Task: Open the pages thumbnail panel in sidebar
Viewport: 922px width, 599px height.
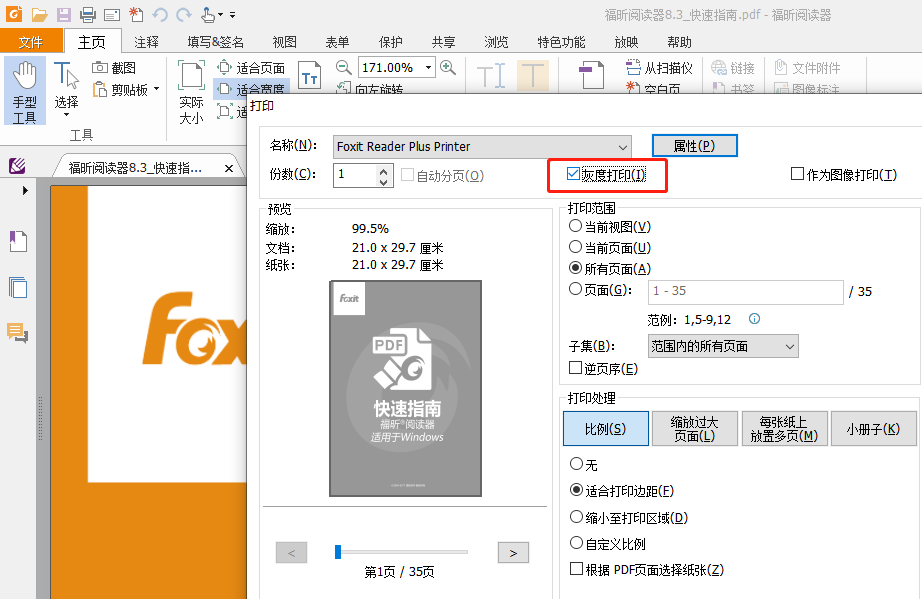Action: point(18,287)
